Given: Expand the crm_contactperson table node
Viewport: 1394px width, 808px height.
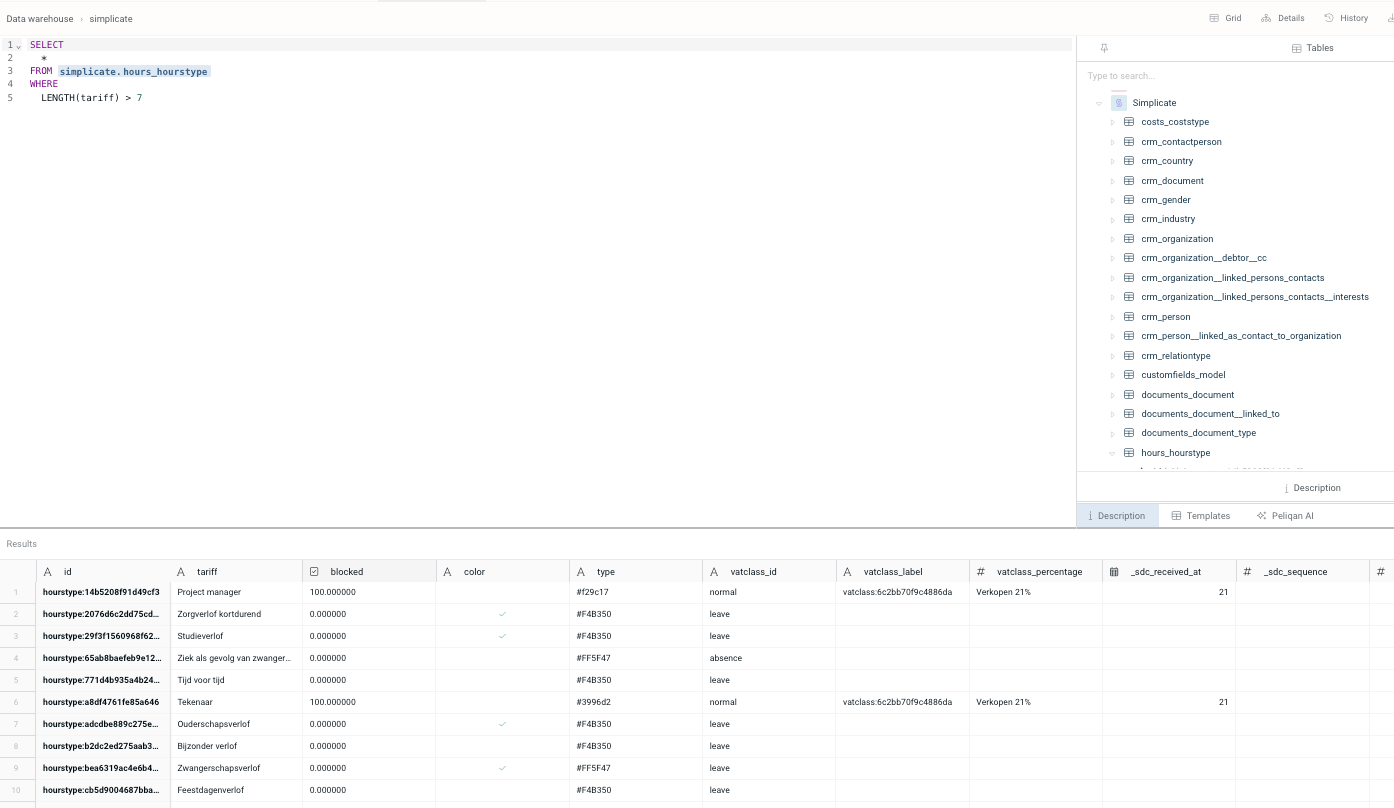Looking at the screenshot, I should (1112, 142).
